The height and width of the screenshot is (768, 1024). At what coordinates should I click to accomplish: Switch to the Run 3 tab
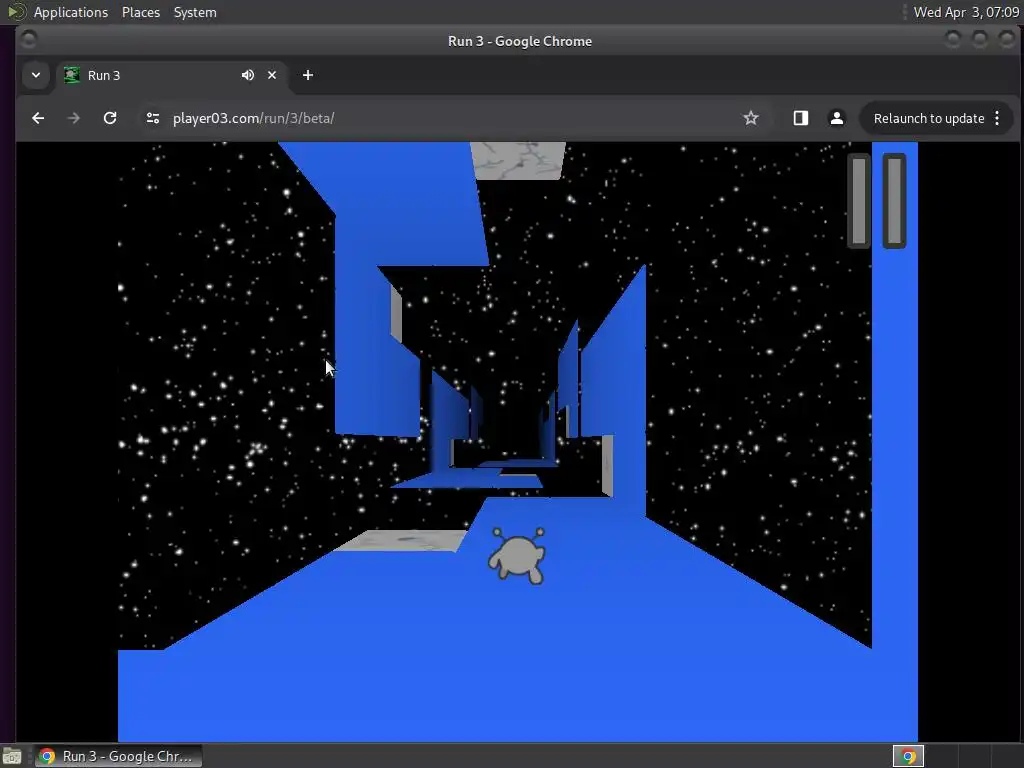pyautogui.click(x=171, y=75)
